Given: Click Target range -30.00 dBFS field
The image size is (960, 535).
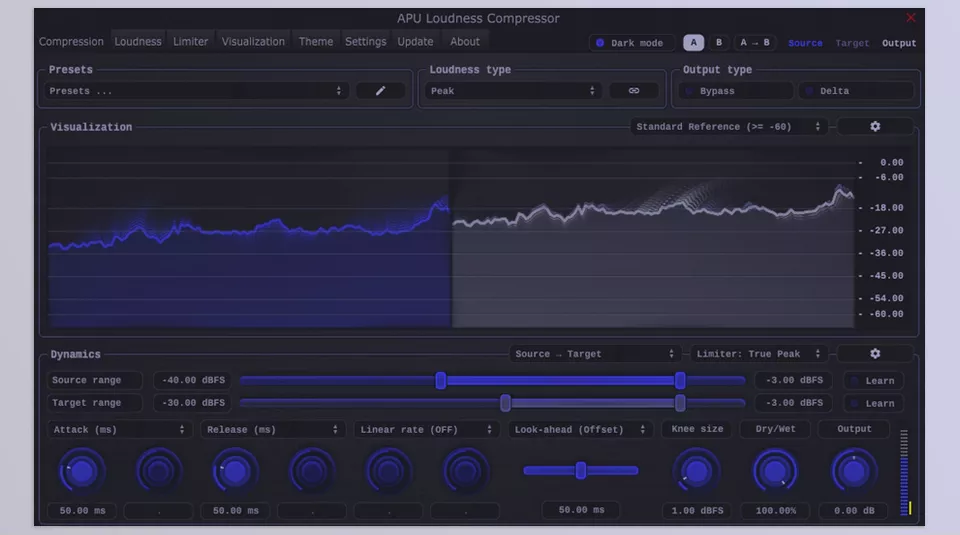Looking at the screenshot, I should click(193, 403).
